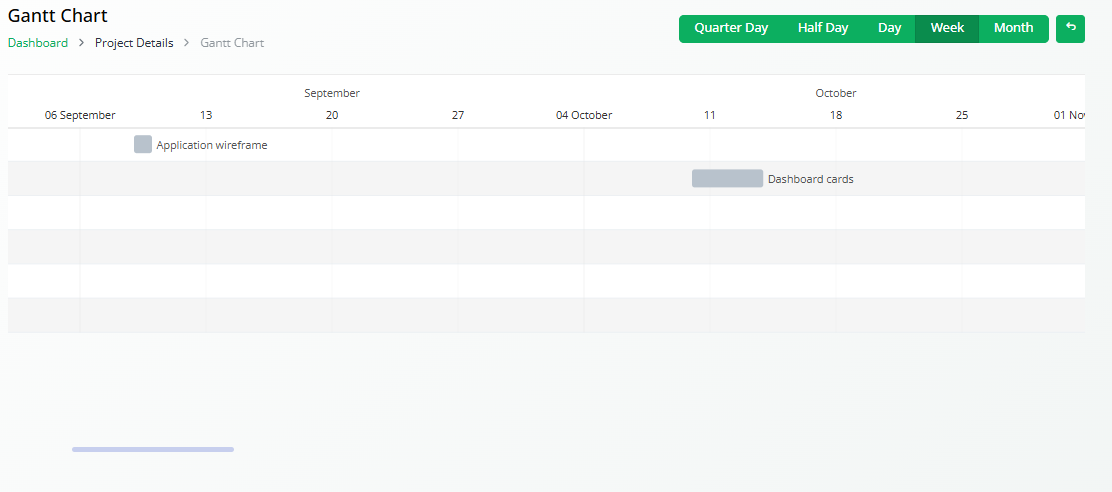
Task: Click the 18 date column header
Action: [836, 115]
